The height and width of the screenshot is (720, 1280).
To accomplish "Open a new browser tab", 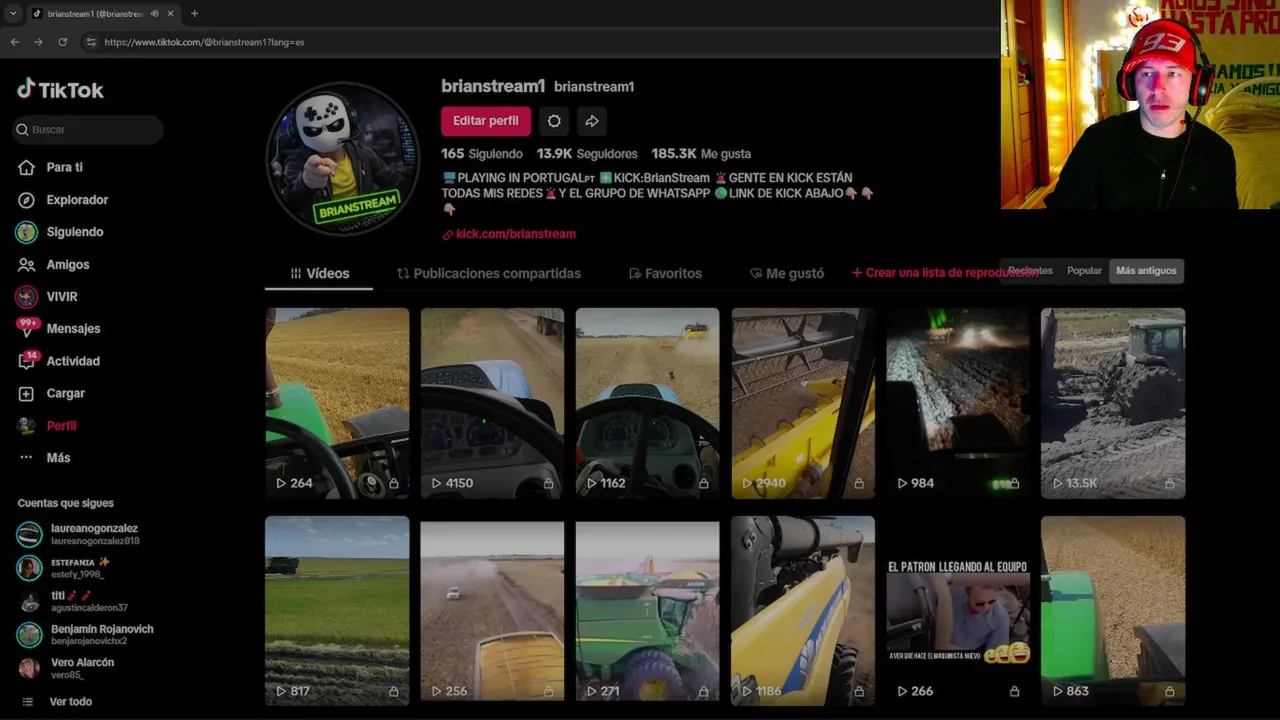I will (x=194, y=13).
